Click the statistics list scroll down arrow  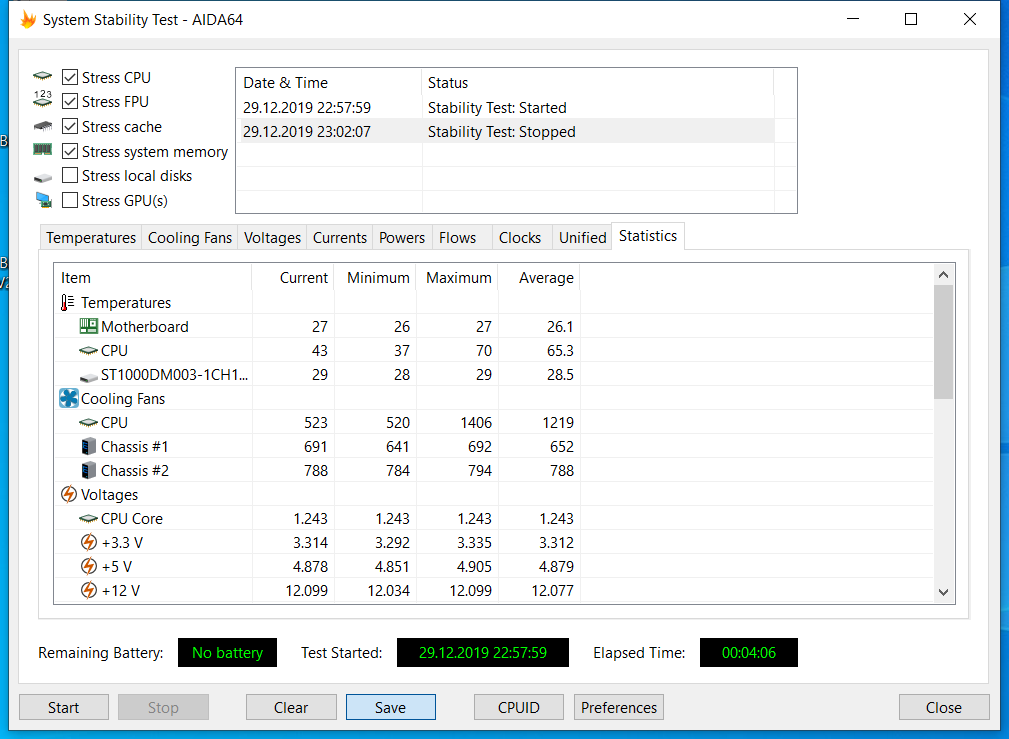[x=943, y=592]
